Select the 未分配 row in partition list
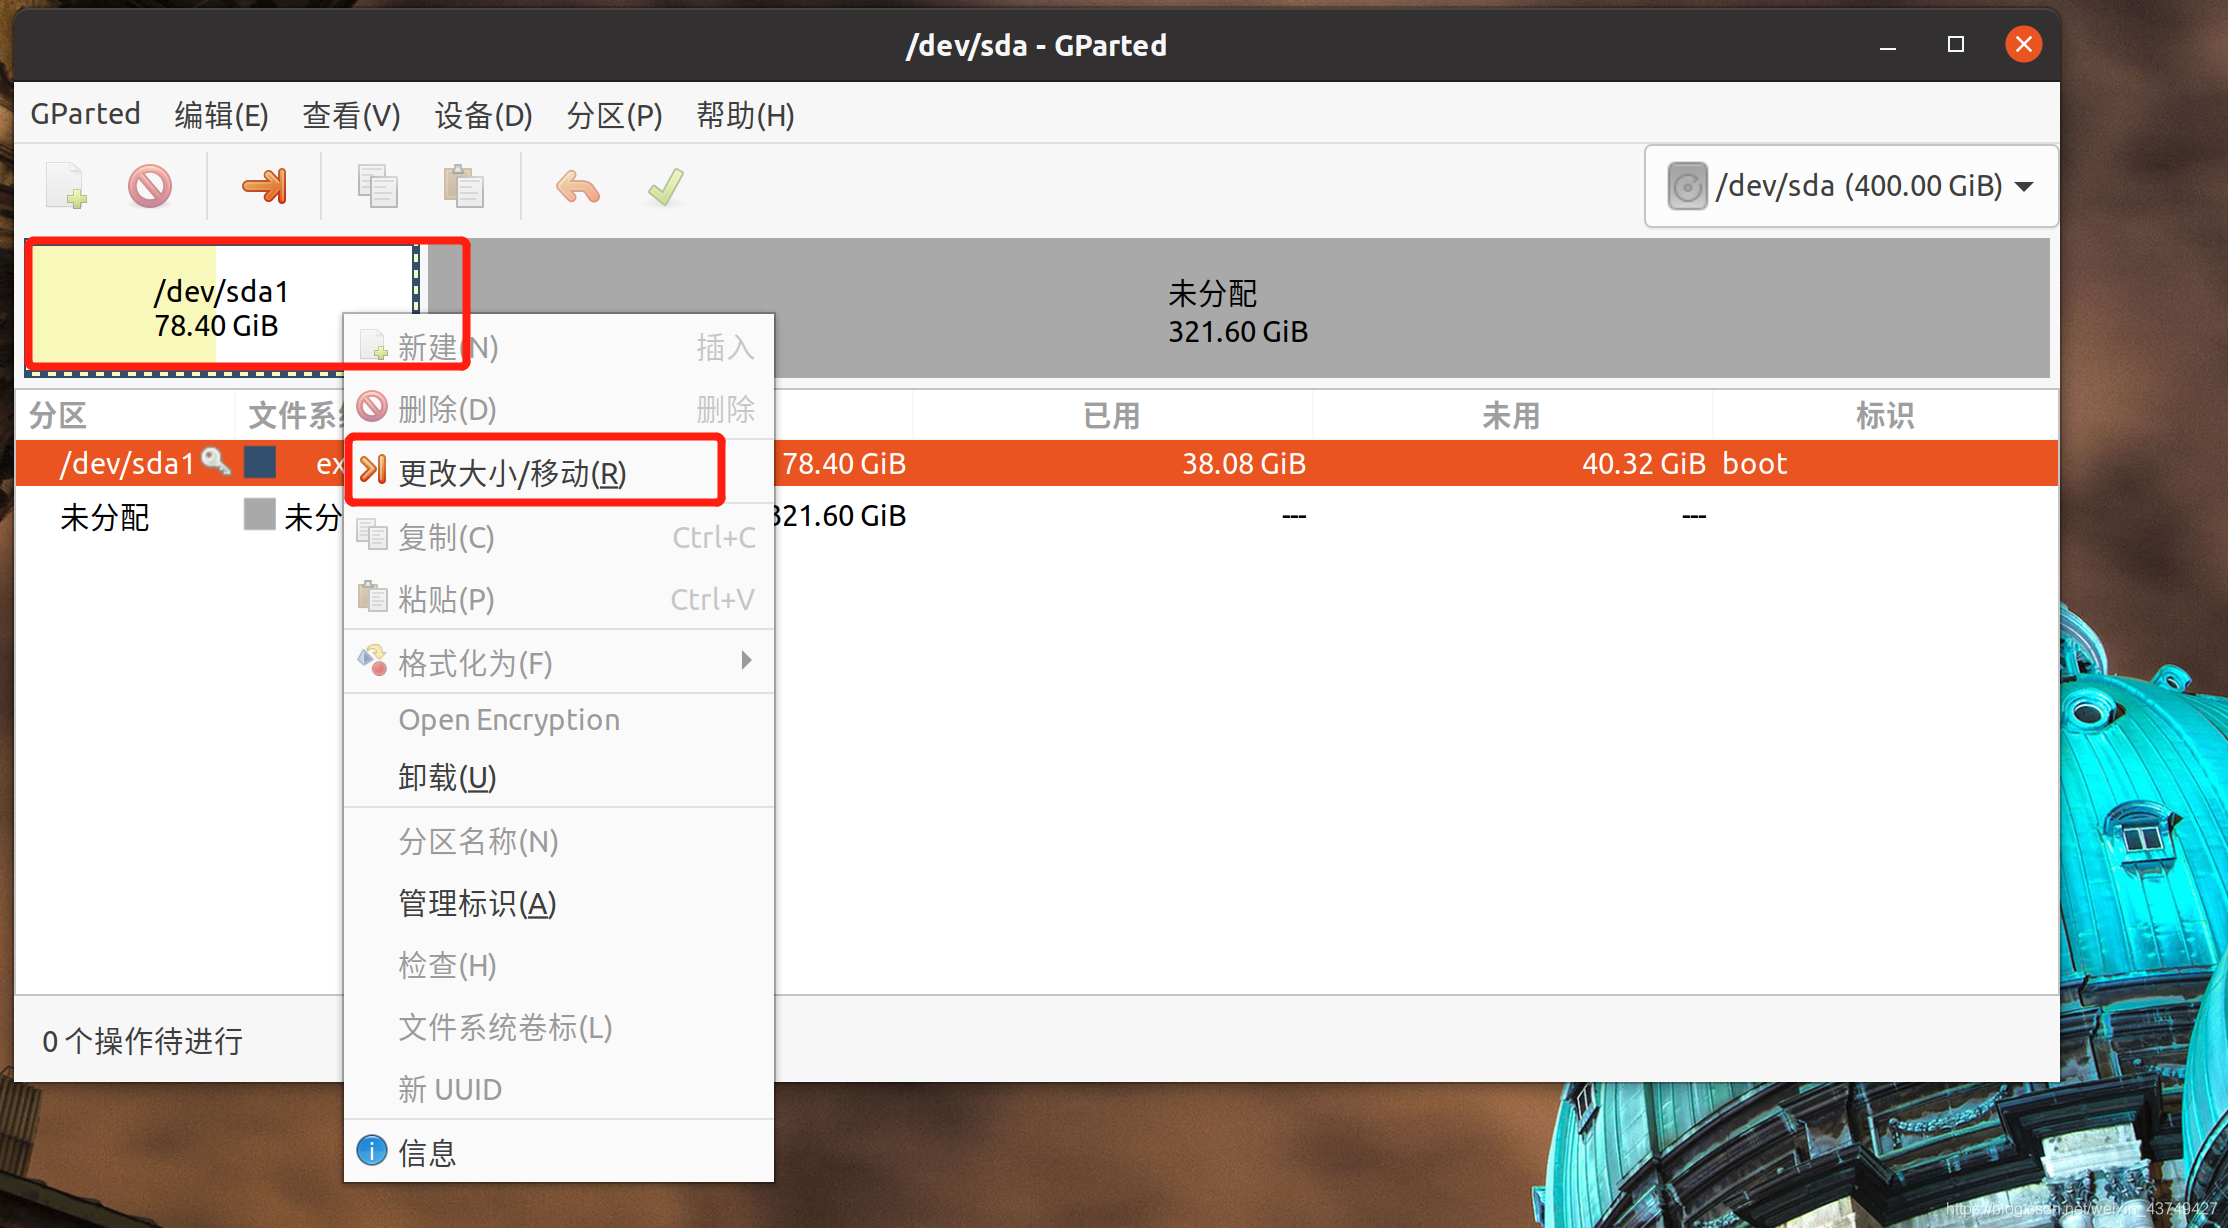Viewport: 2228px width, 1228px height. (105, 516)
